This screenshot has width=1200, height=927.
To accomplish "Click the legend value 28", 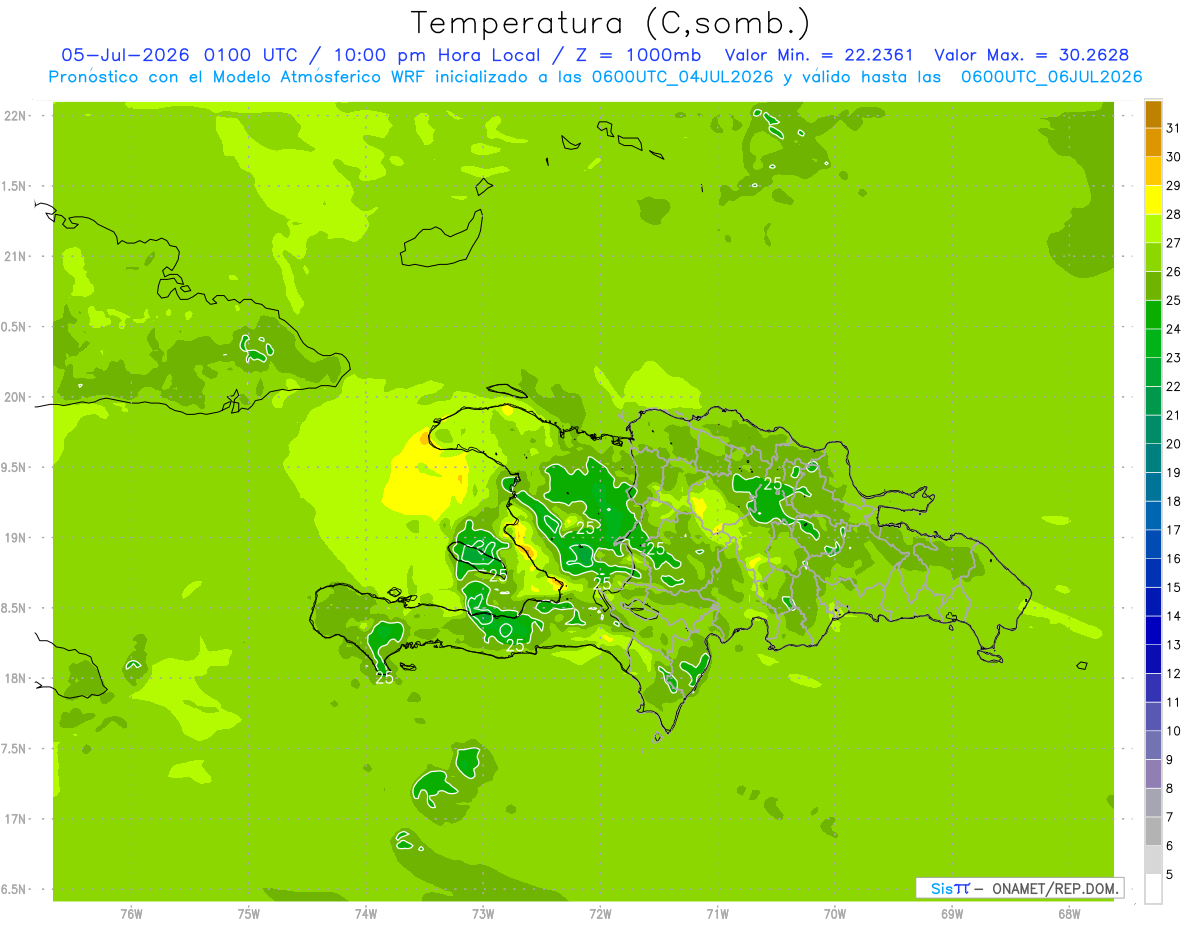I will [1173, 214].
